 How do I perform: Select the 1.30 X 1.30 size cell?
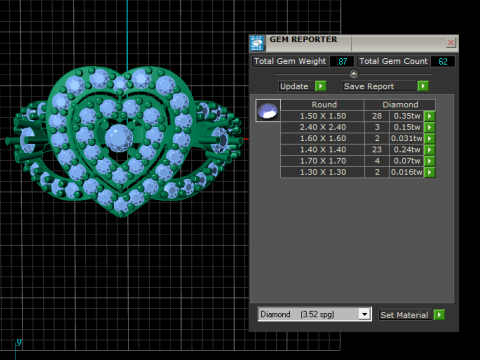322,172
